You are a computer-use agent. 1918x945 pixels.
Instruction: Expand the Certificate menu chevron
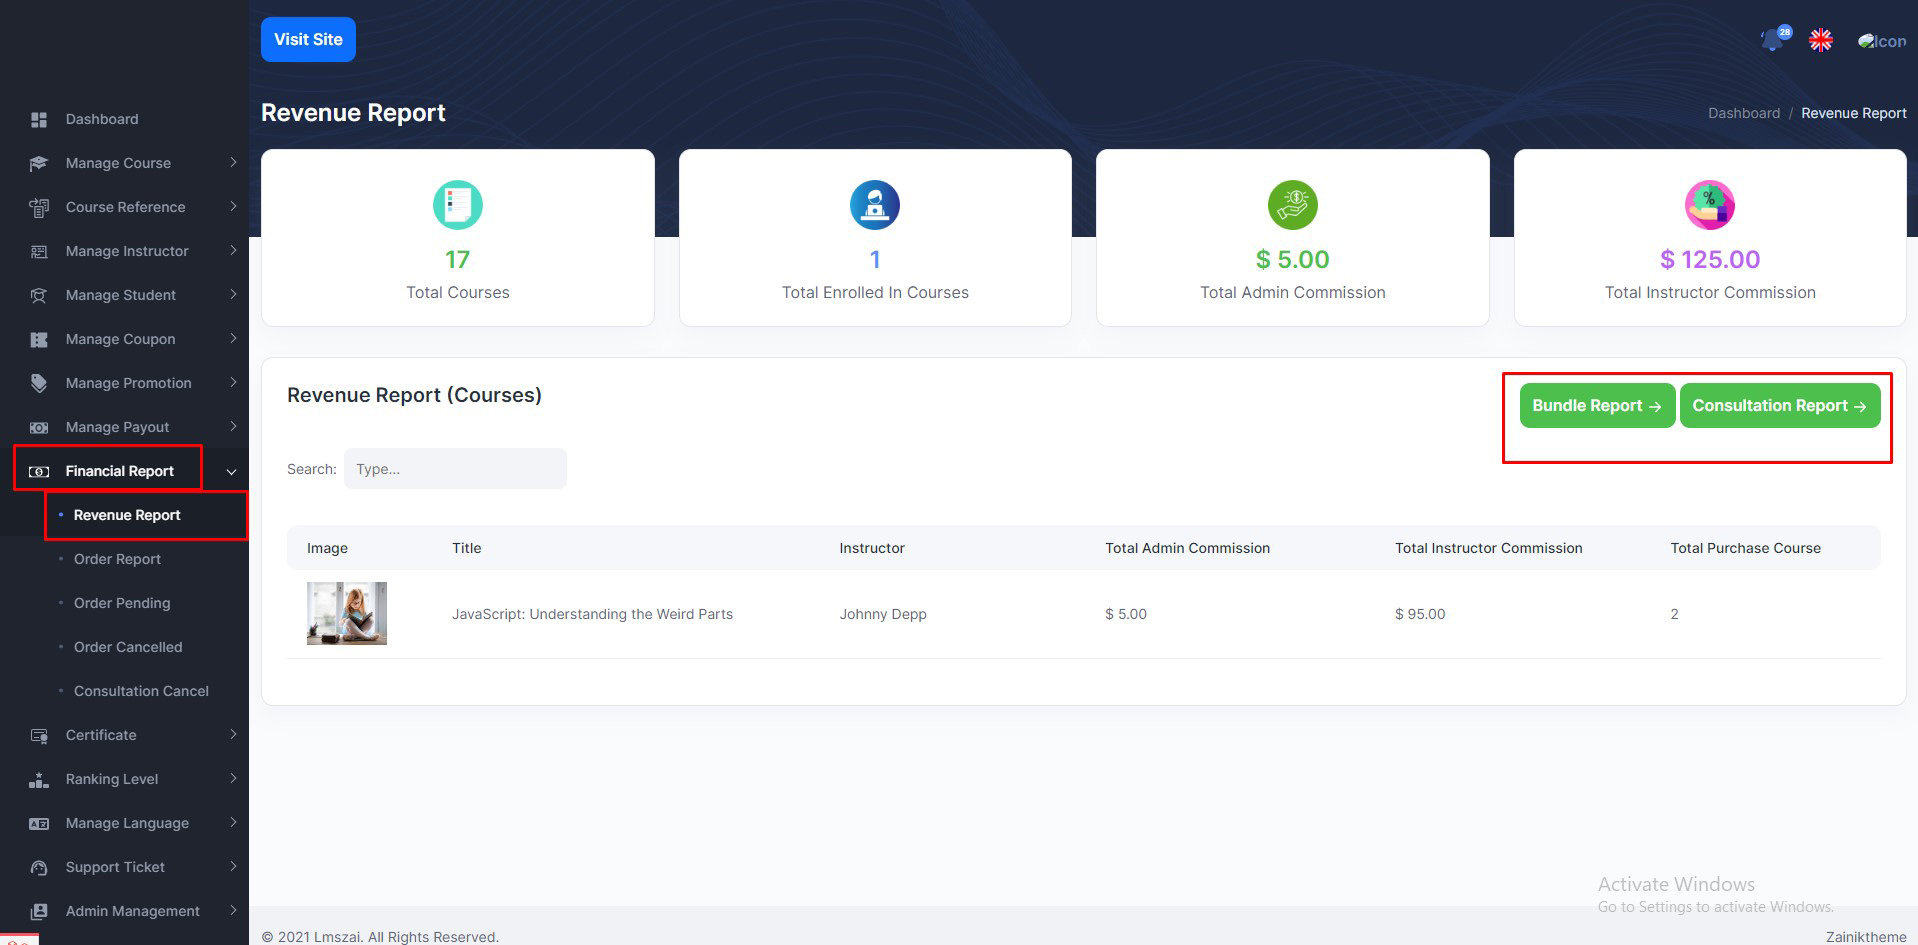233,734
